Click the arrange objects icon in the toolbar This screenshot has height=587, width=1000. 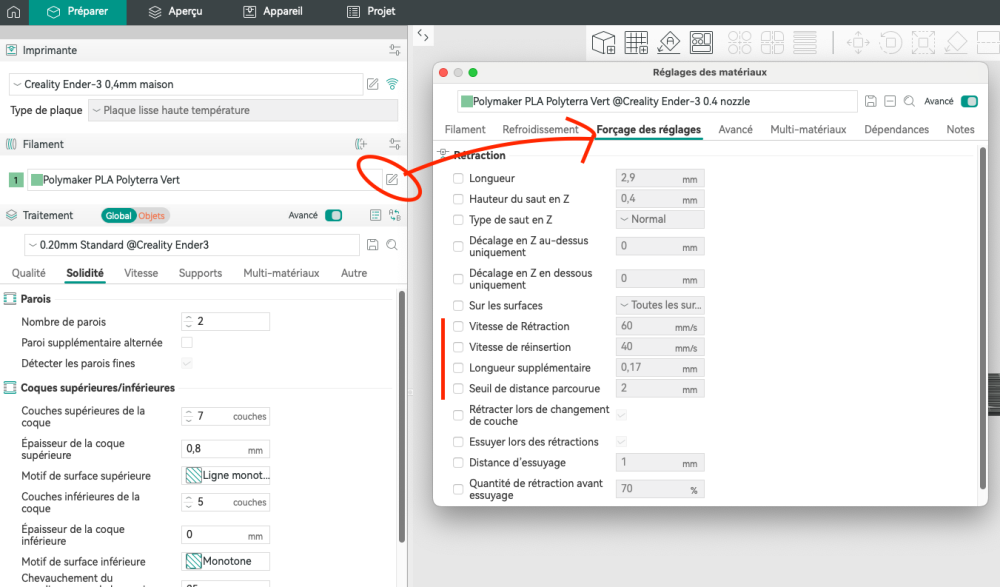point(701,43)
